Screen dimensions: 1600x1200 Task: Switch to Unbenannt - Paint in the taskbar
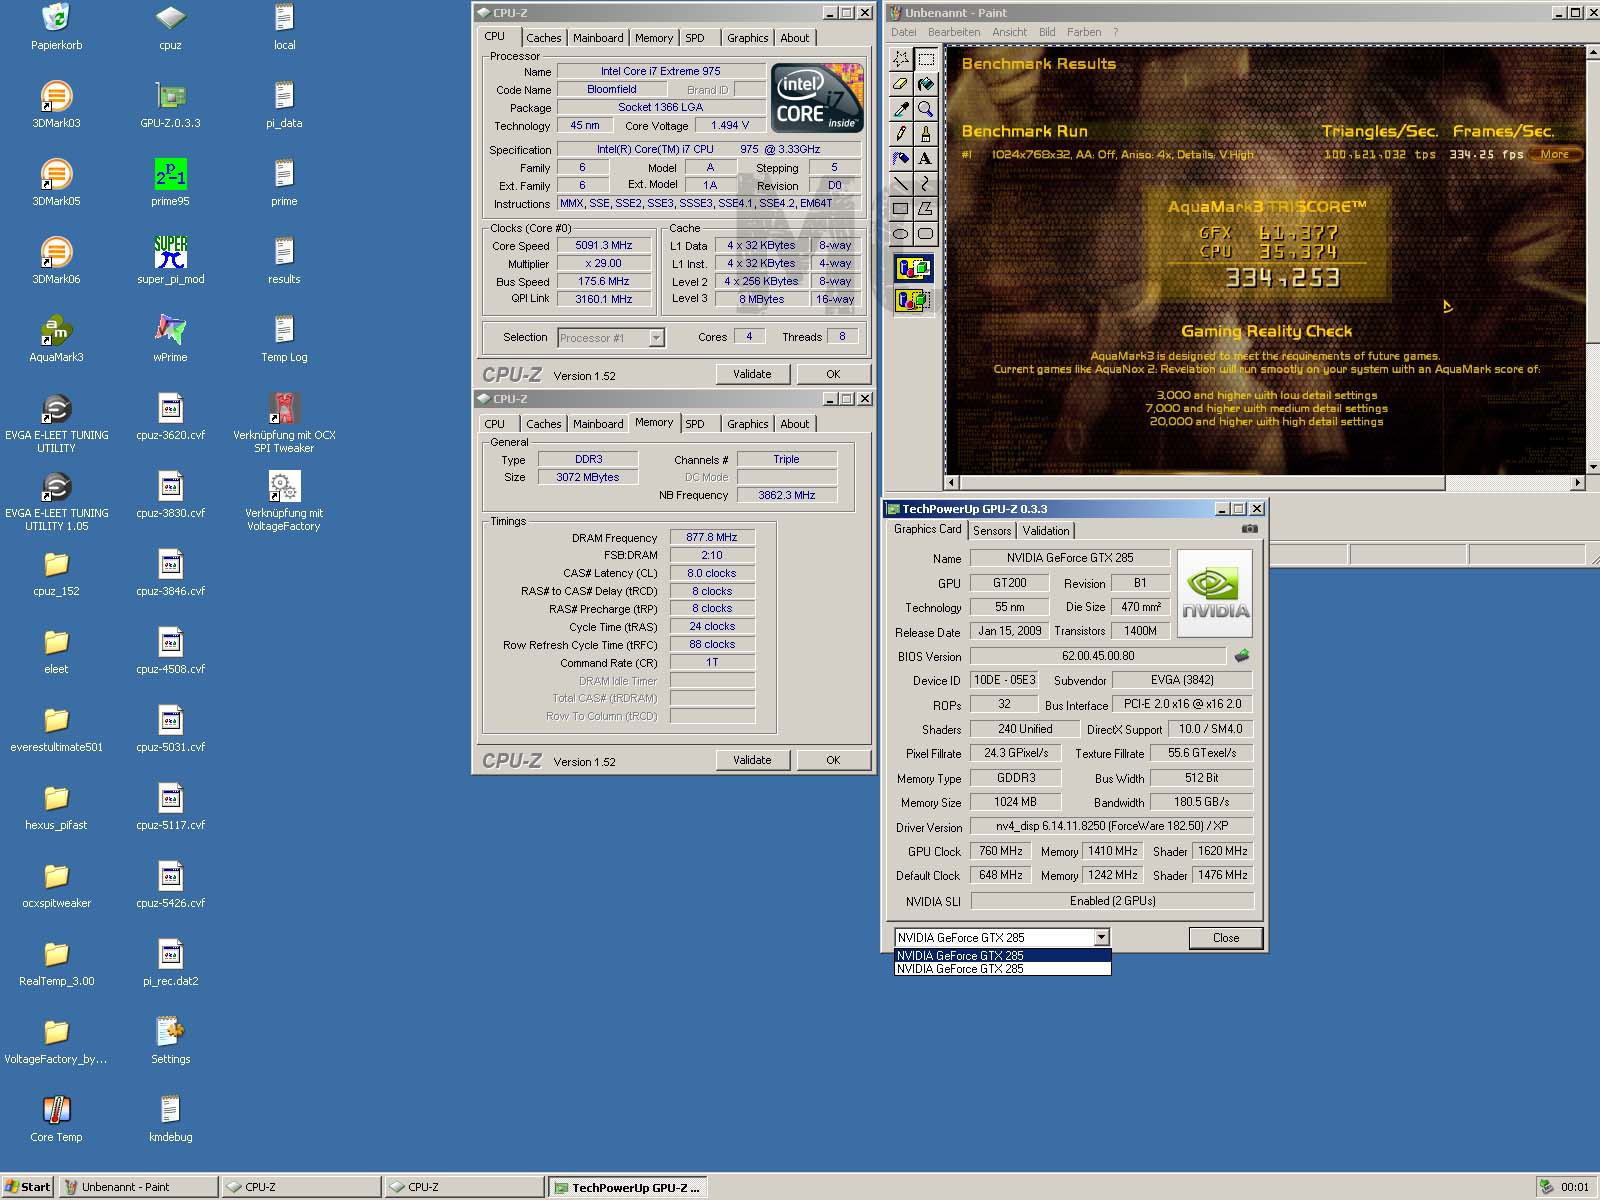click(x=138, y=1187)
